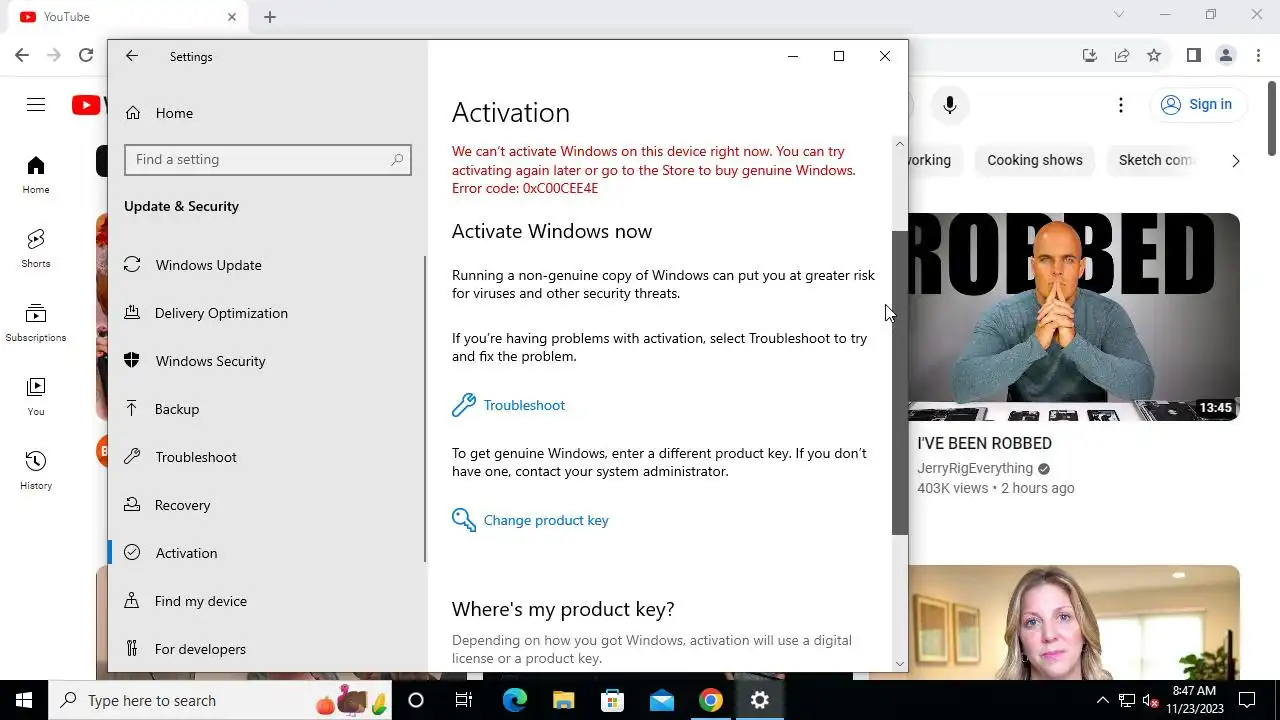
Task: Open Microsoft Store from taskbar
Action: [612, 700]
